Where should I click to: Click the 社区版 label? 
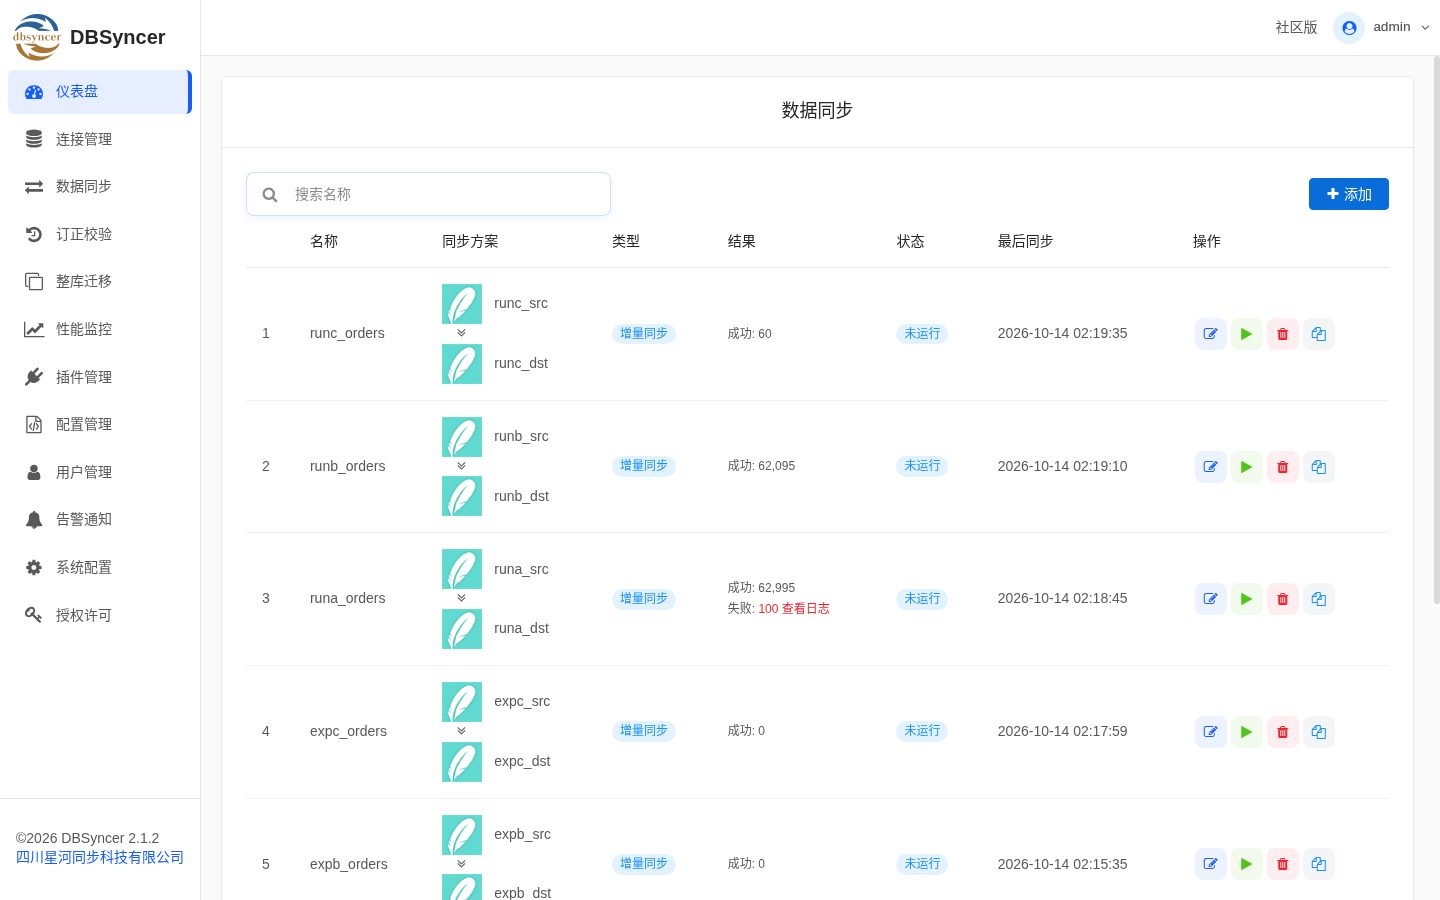click(1296, 28)
